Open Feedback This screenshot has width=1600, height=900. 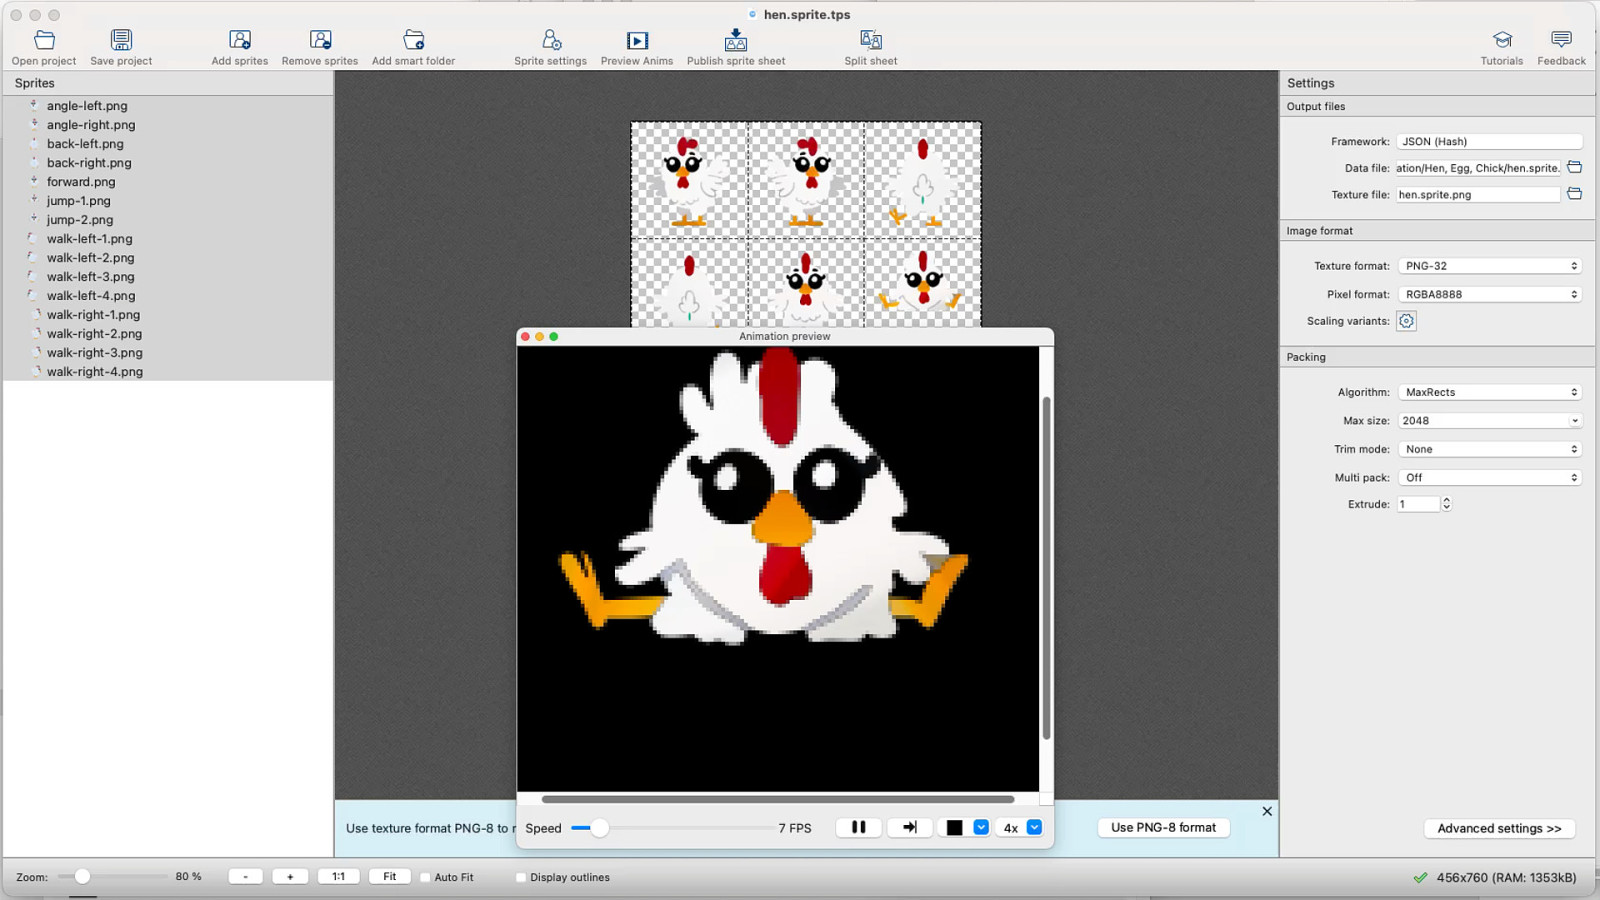coord(1561,47)
